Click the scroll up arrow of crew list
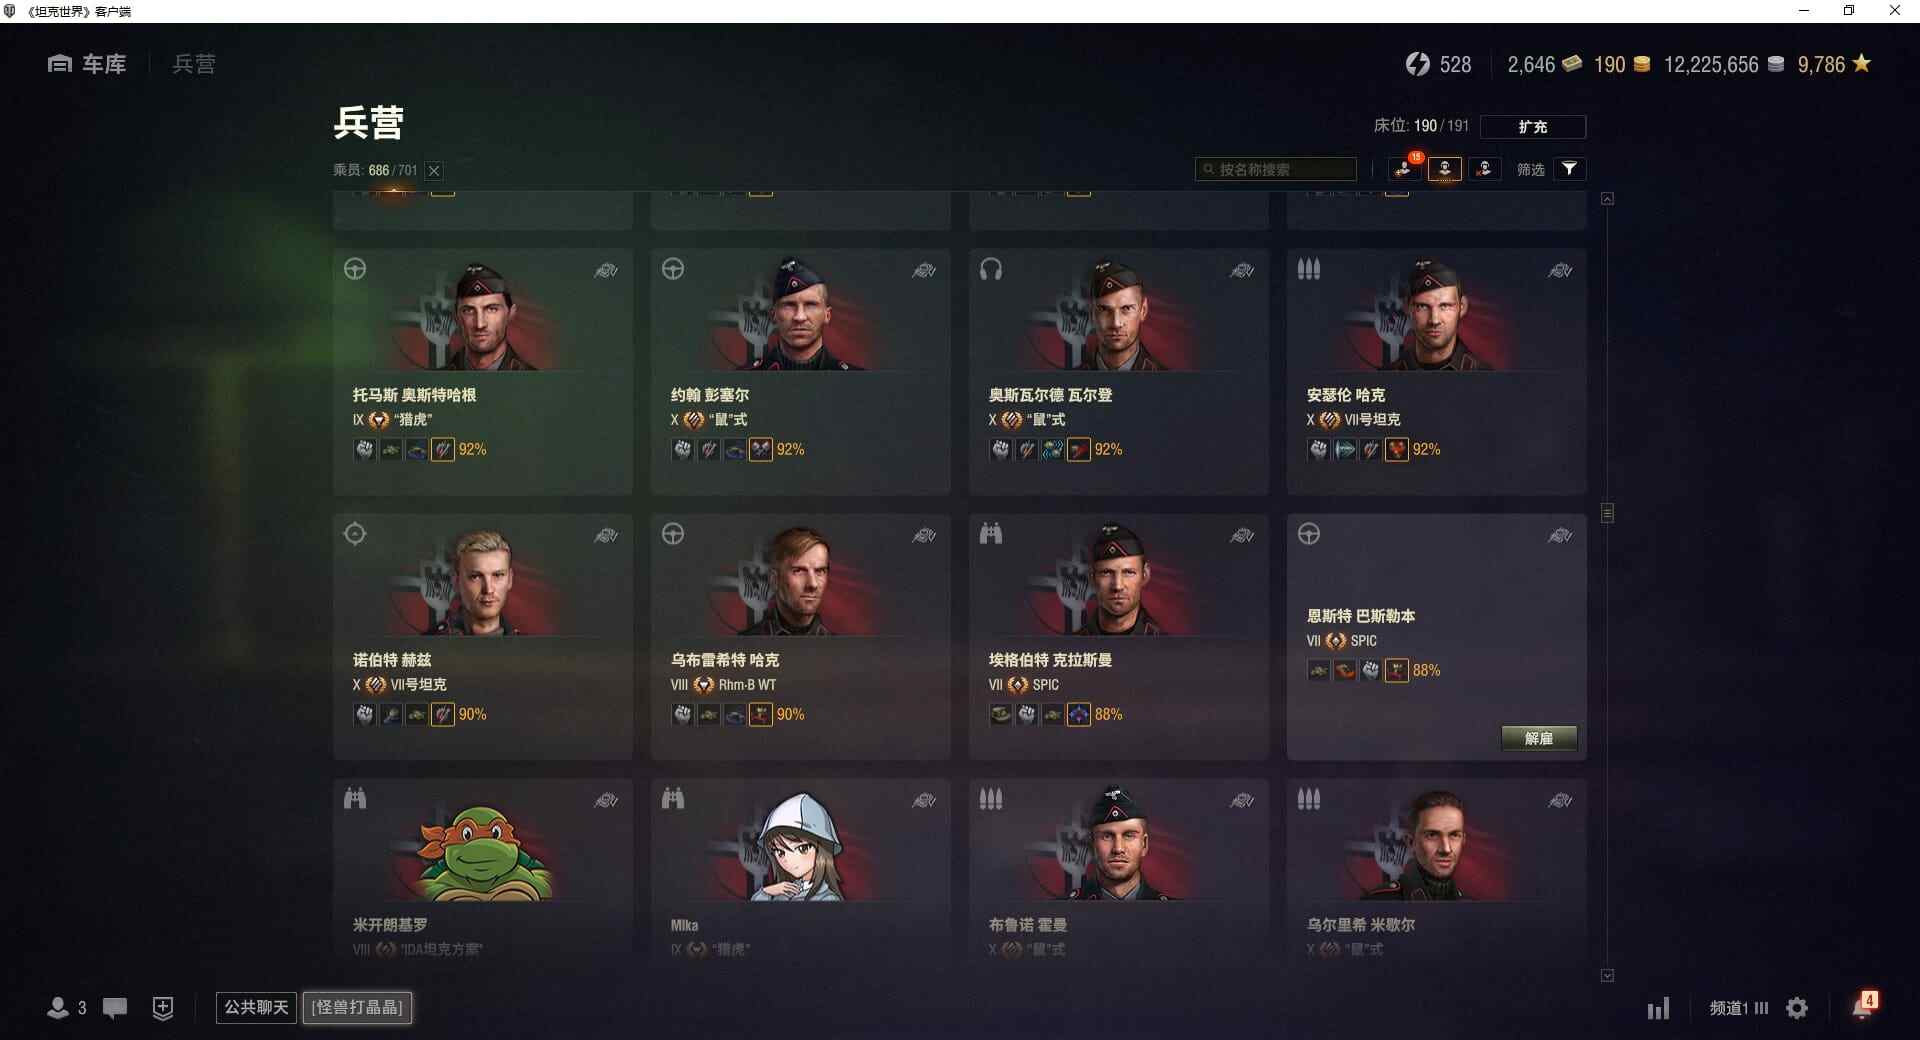Viewport: 1920px width, 1040px height. click(1607, 199)
